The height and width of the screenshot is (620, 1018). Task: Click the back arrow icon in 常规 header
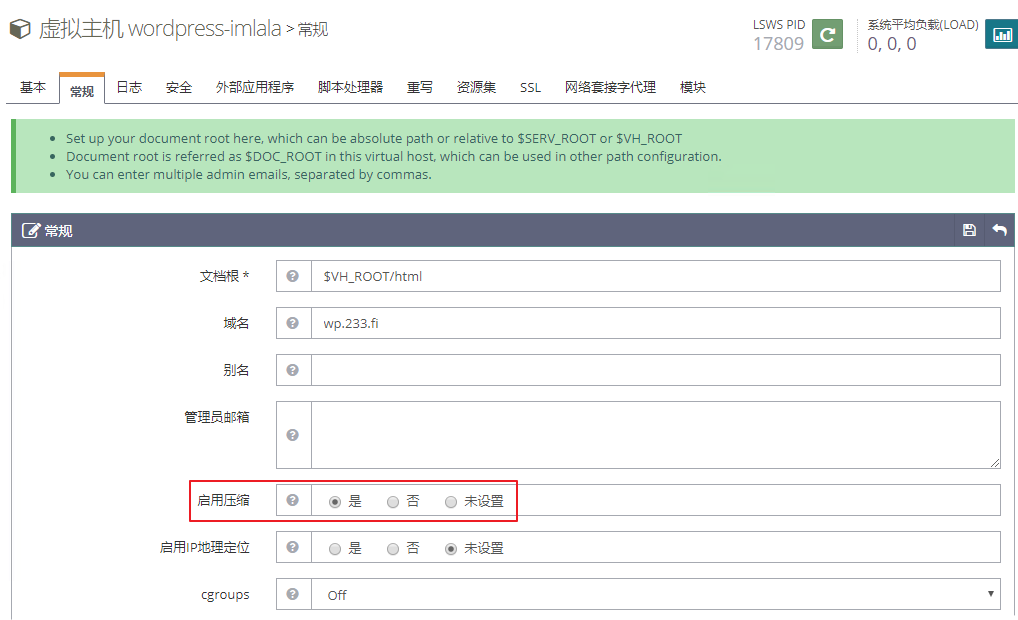click(1000, 230)
